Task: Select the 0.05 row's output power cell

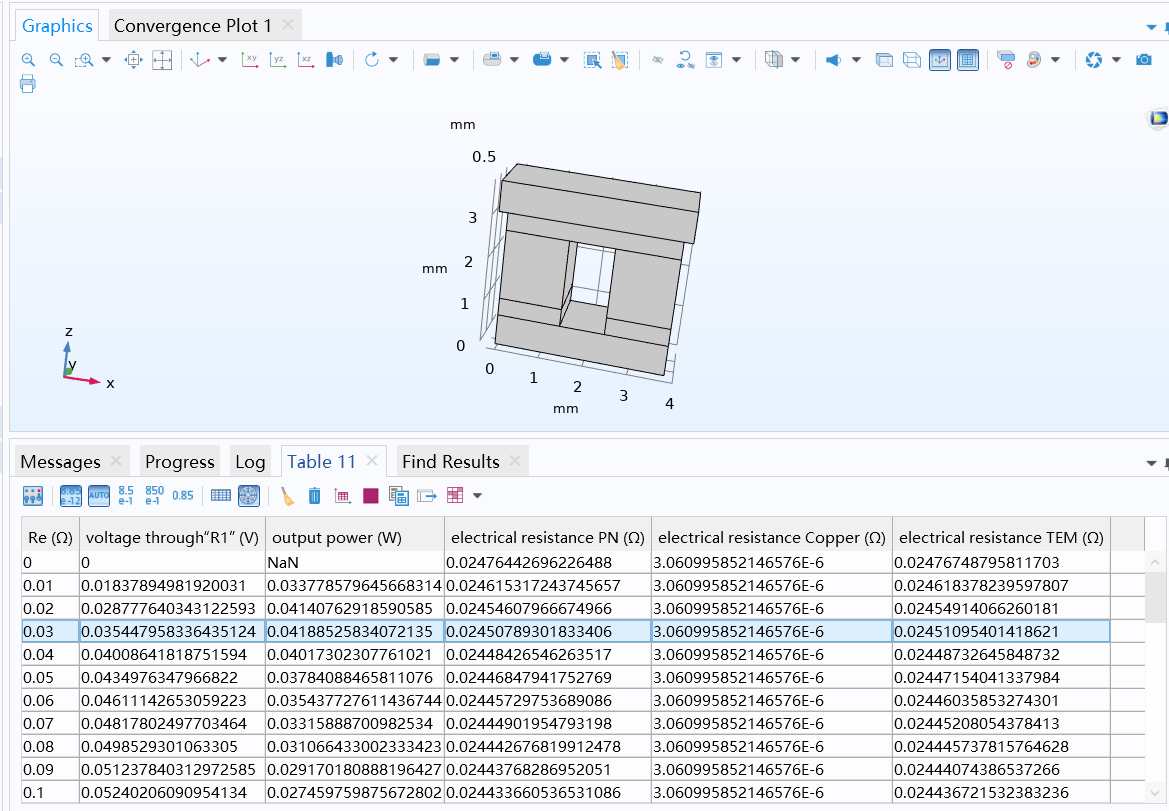Action: click(354, 677)
